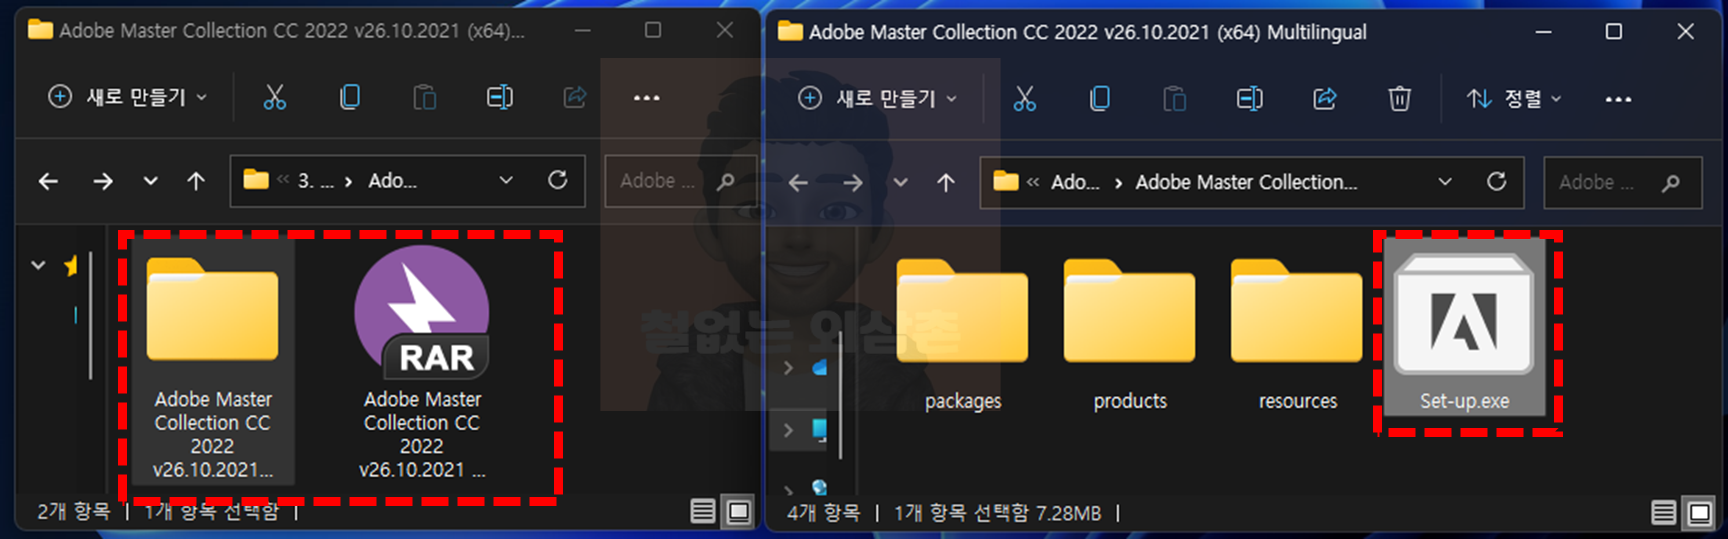This screenshot has width=1728, height=539.
Task: Click Adobe Master Collection... breadcrumb in right window
Action: pyautogui.click(x=1246, y=182)
